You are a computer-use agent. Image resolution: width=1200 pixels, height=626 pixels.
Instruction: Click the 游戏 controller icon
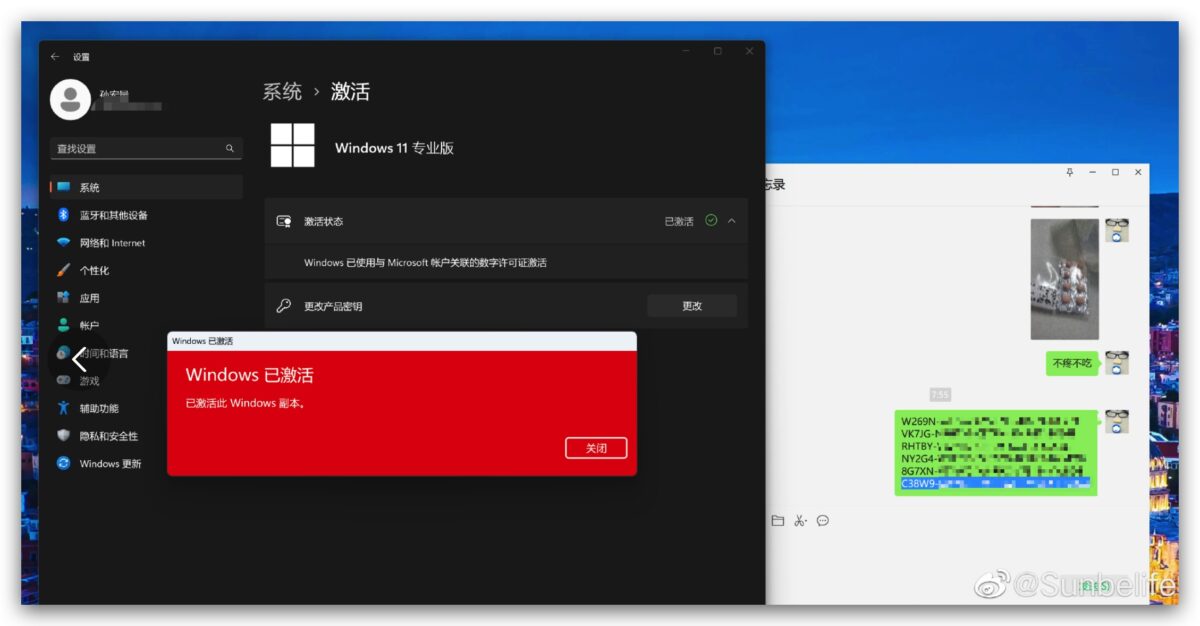(63, 380)
